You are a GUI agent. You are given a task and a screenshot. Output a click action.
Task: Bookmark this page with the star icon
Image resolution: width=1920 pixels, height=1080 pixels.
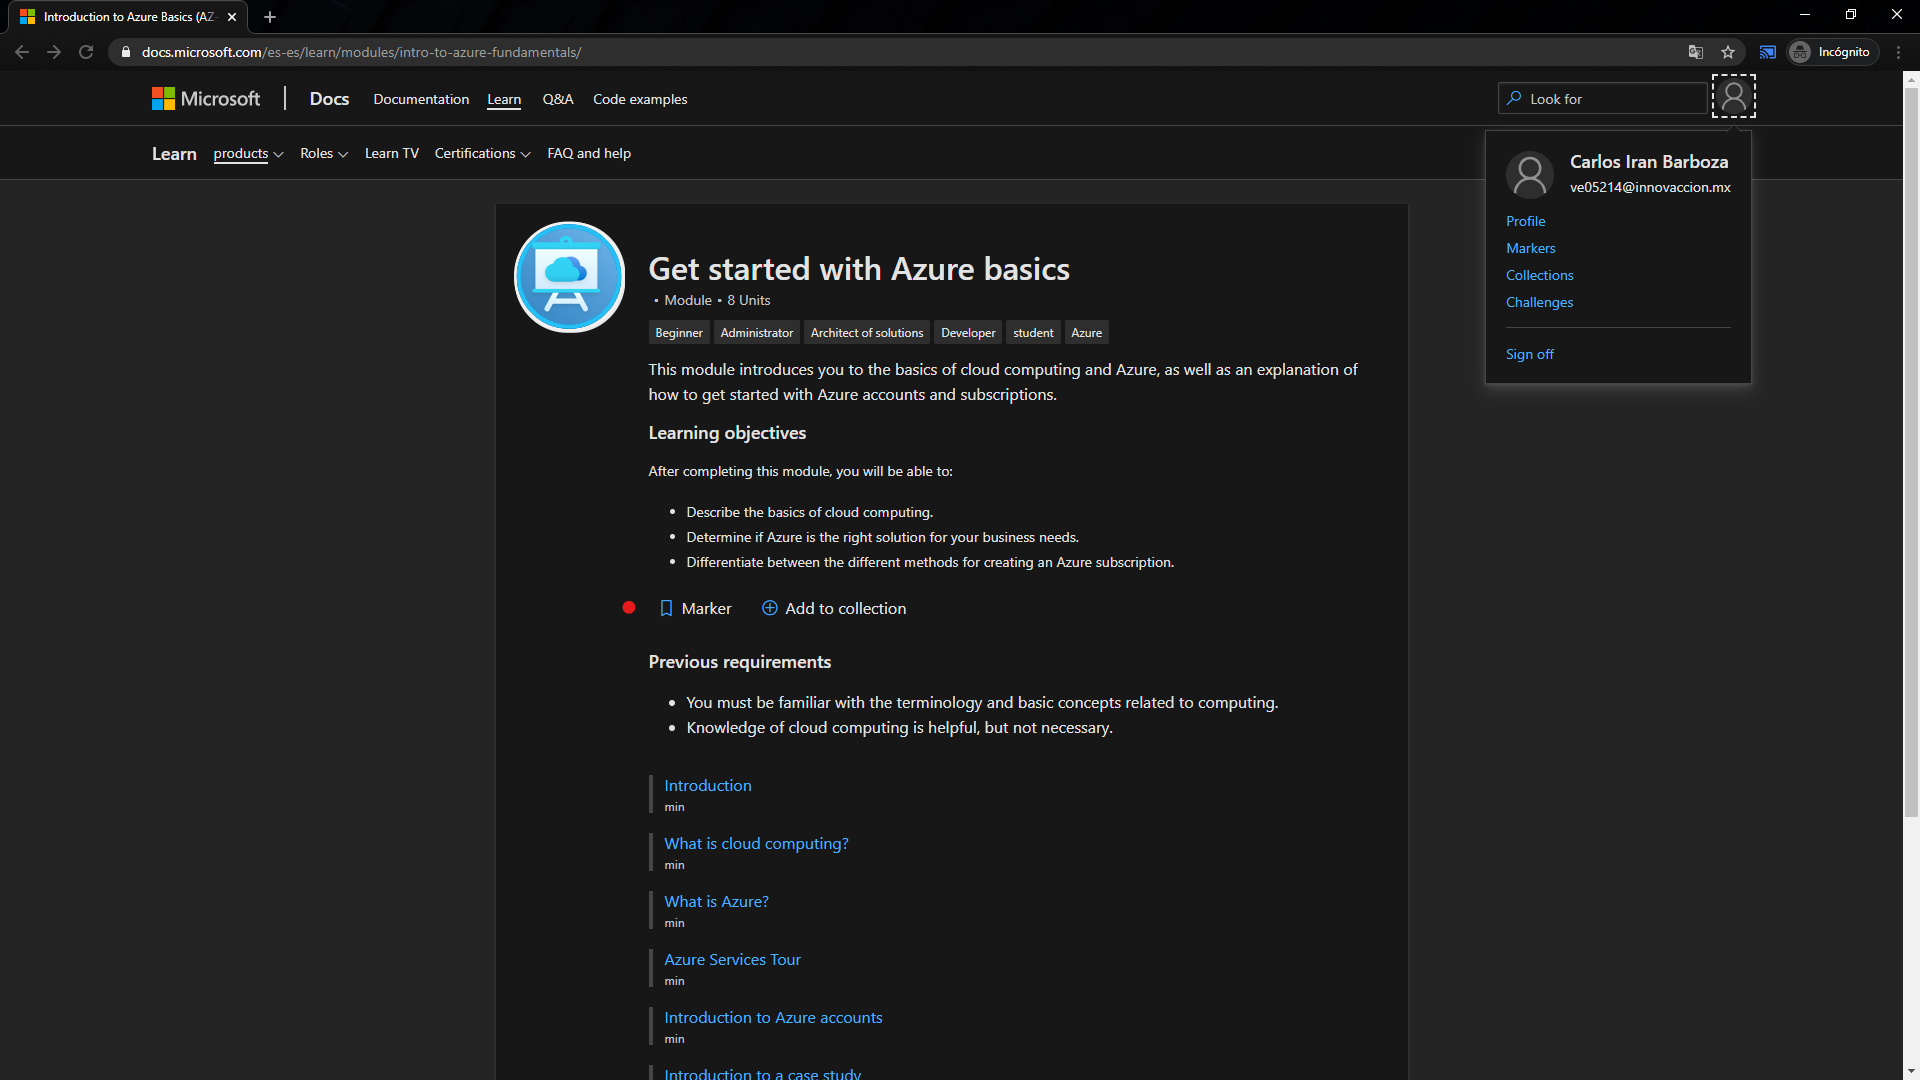pos(1727,52)
